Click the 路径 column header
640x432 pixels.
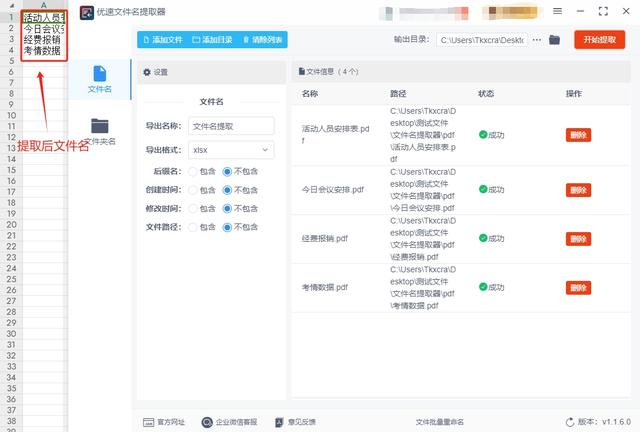pos(398,94)
